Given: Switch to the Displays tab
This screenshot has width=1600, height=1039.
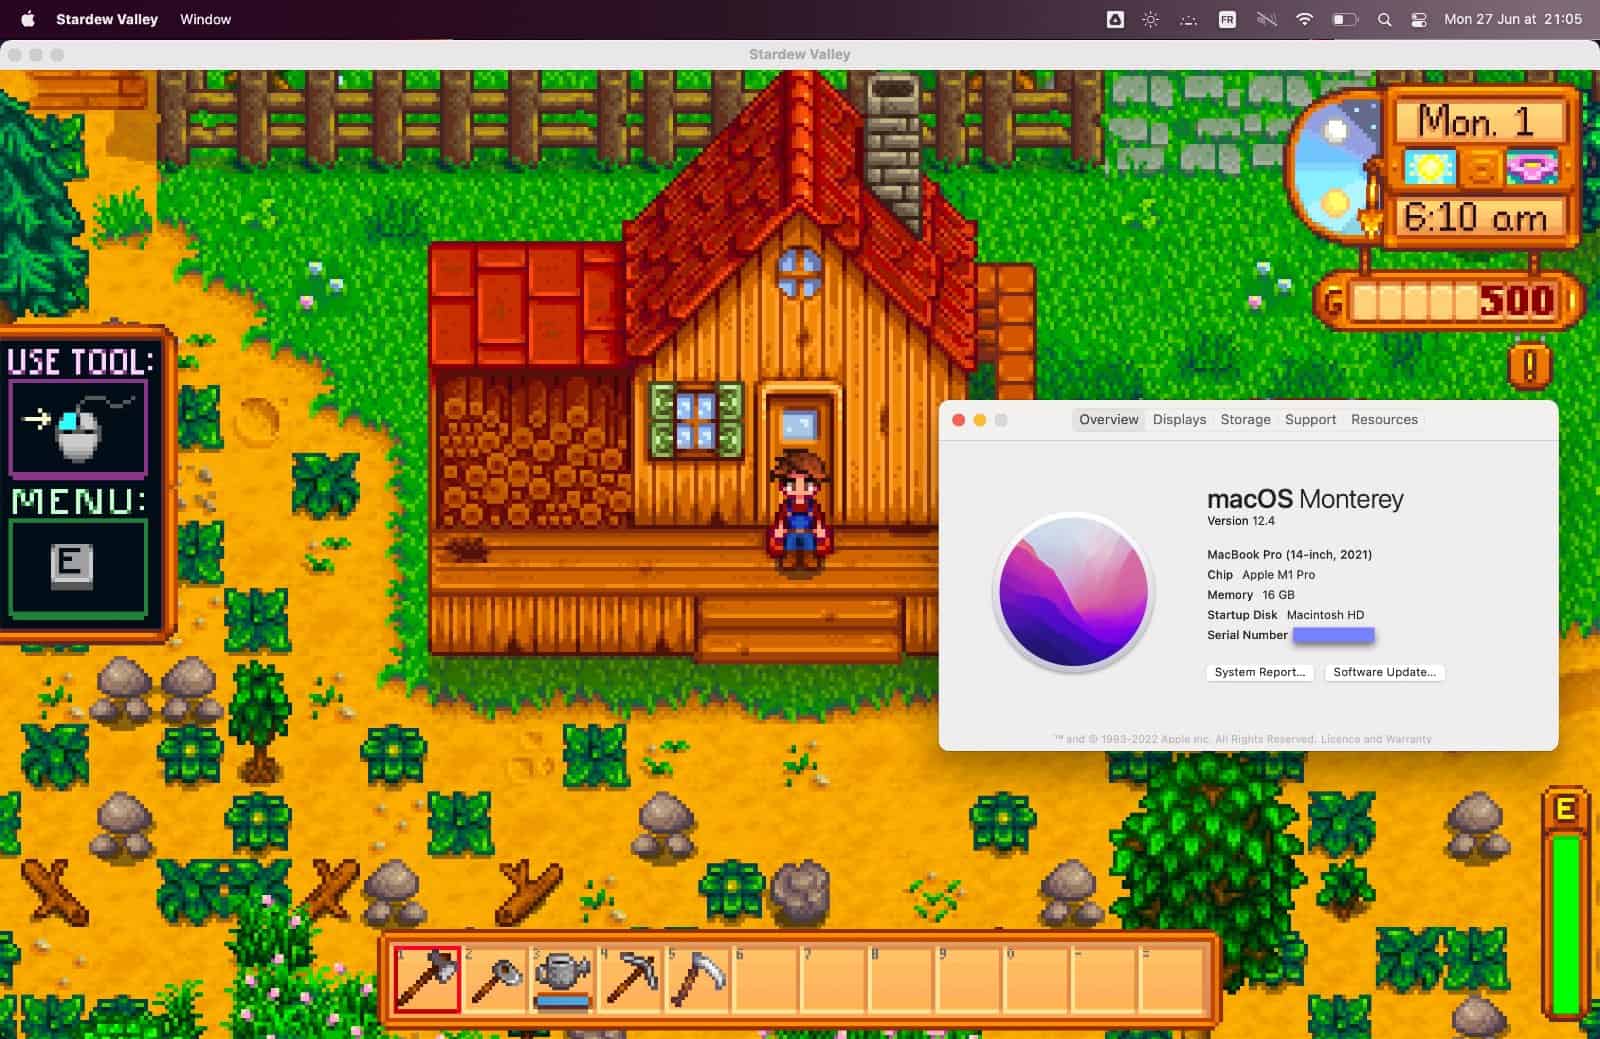Looking at the screenshot, I should pyautogui.click(x=1179, y=419).
